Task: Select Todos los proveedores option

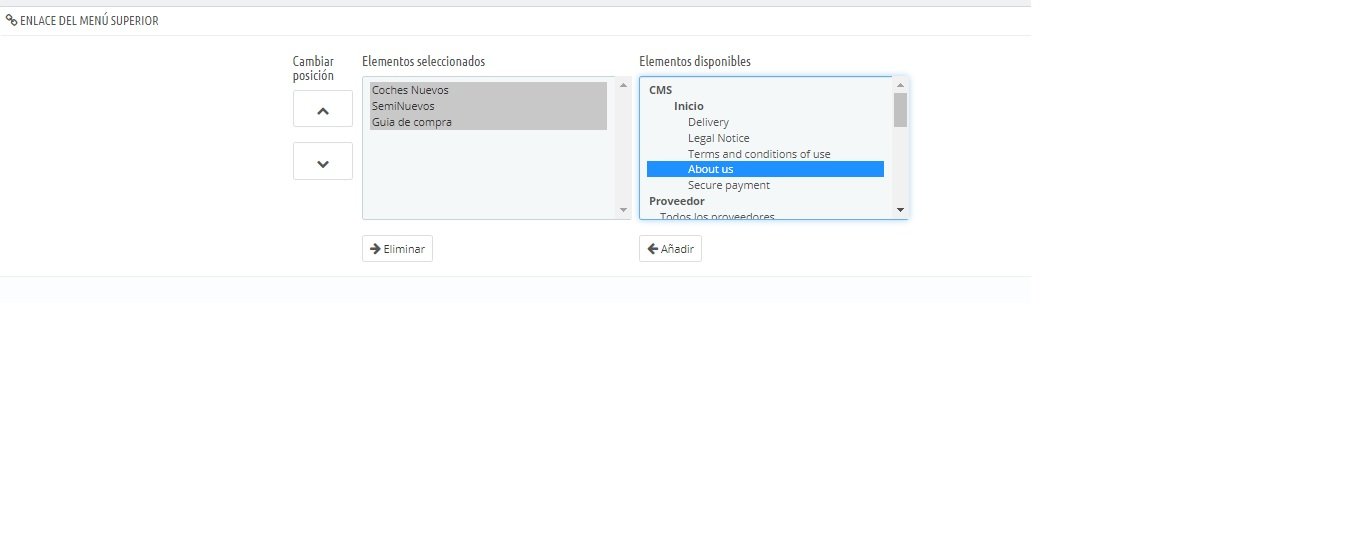Action: point(765,214)
